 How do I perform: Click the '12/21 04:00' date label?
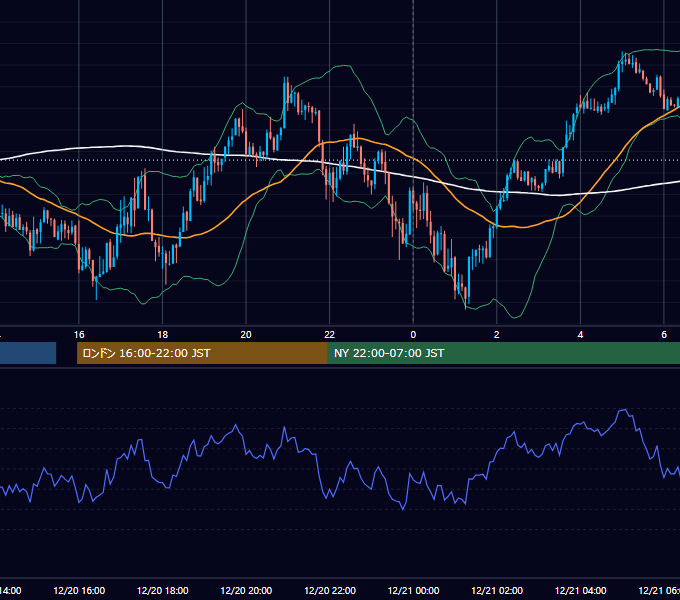click(x=581, y=590)
